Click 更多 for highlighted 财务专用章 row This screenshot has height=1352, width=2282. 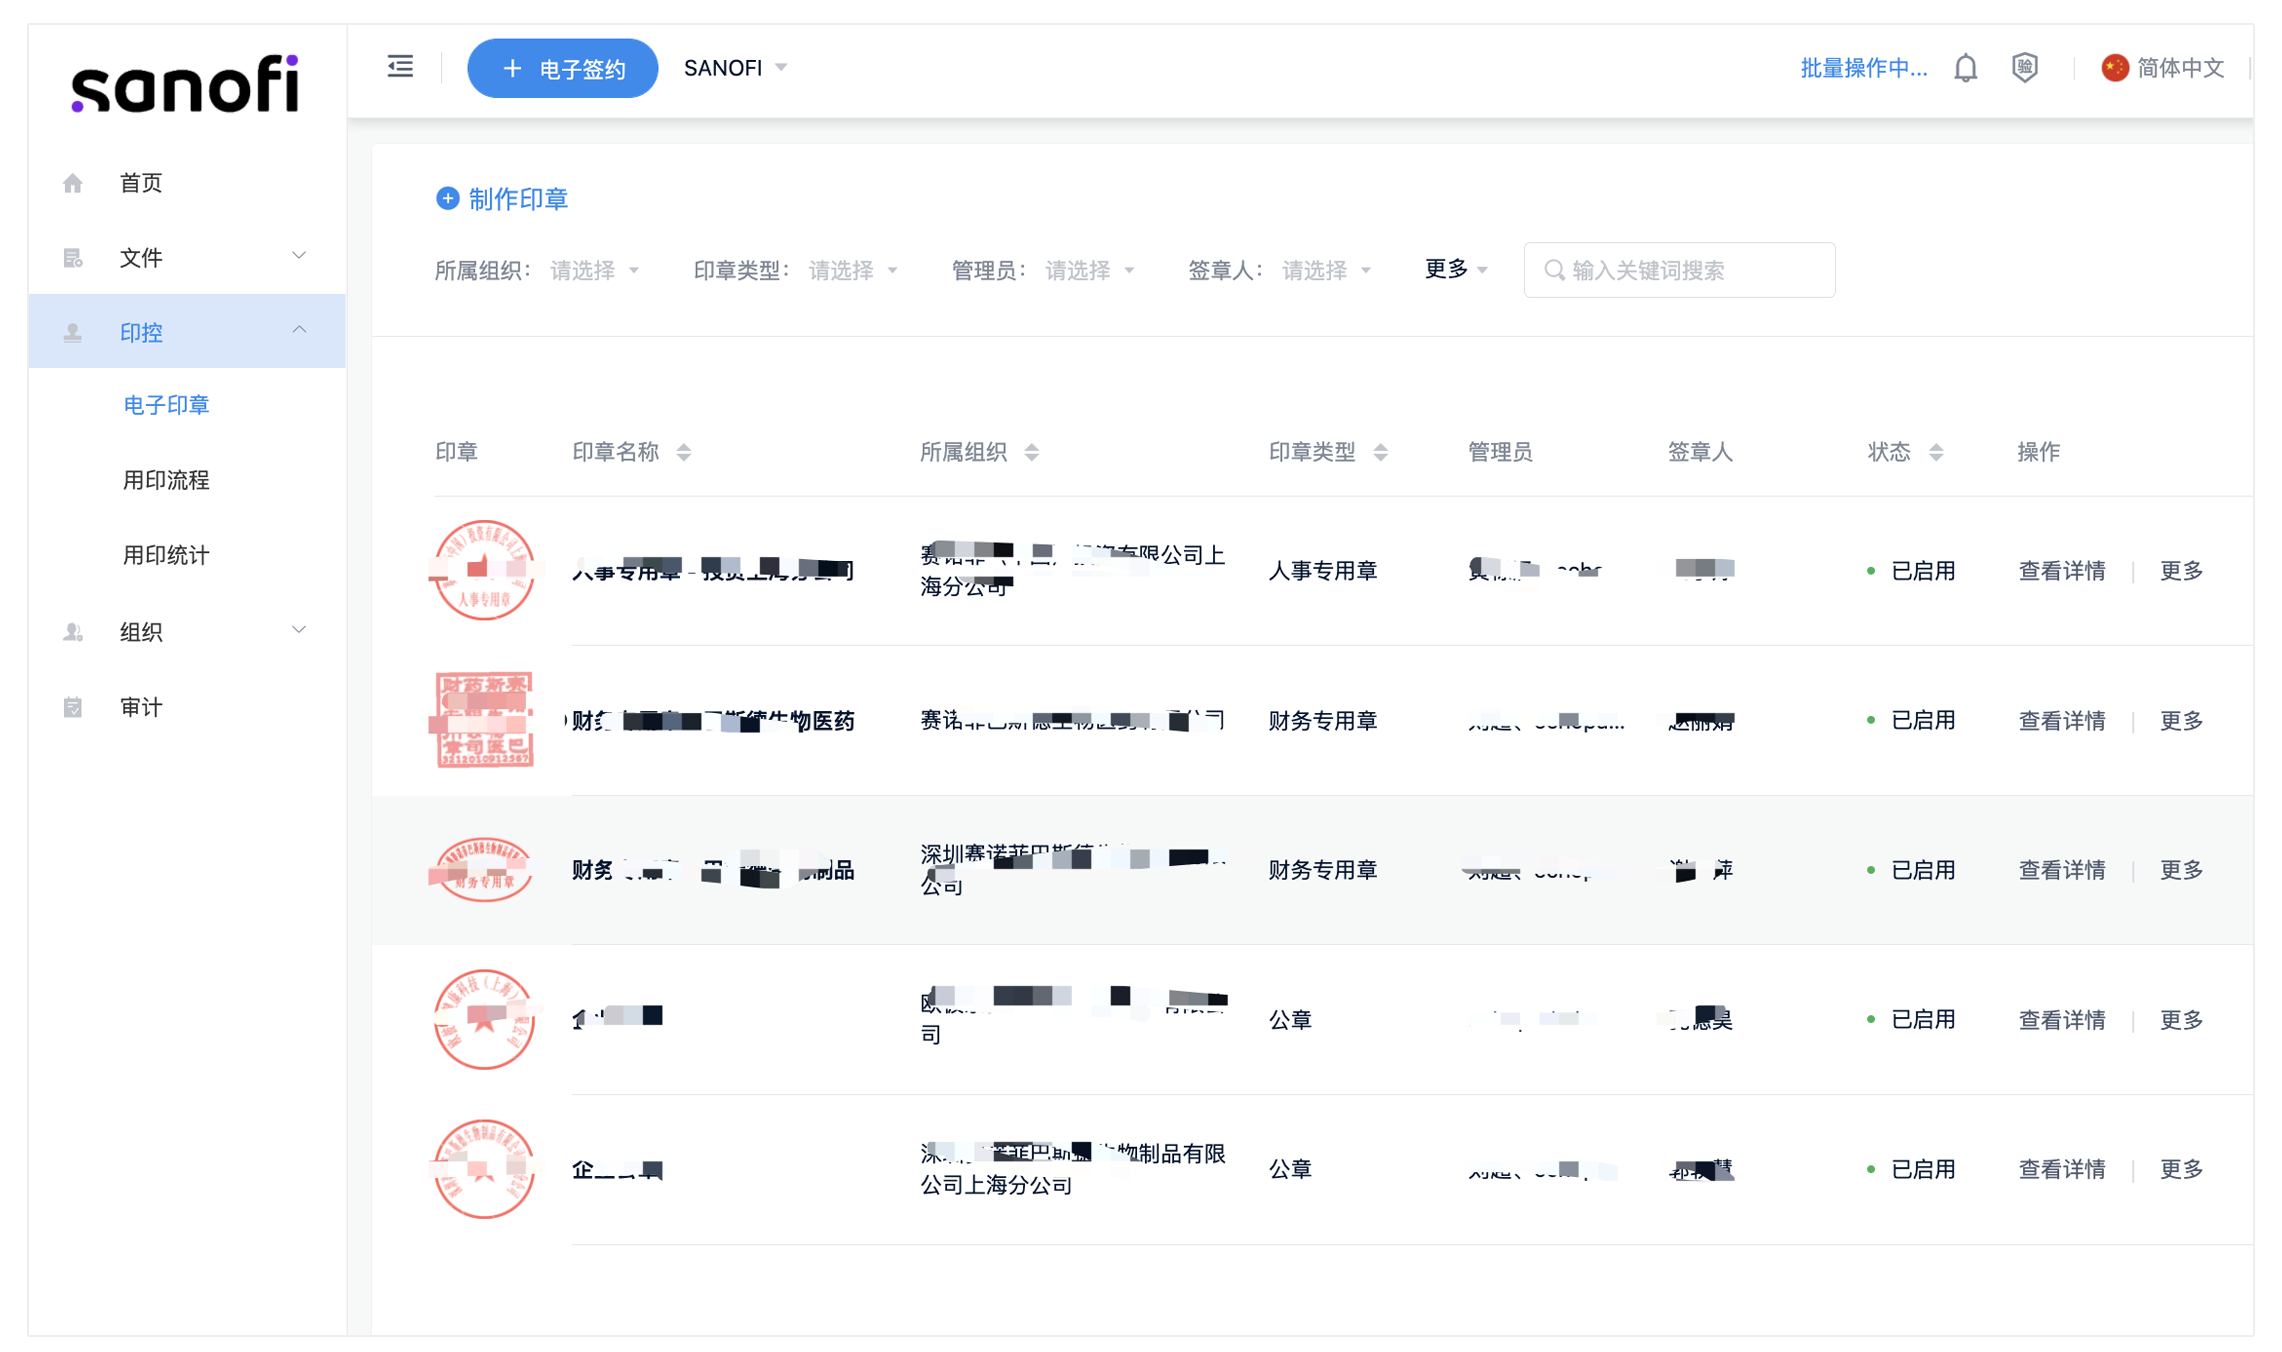pos(2182,870)
